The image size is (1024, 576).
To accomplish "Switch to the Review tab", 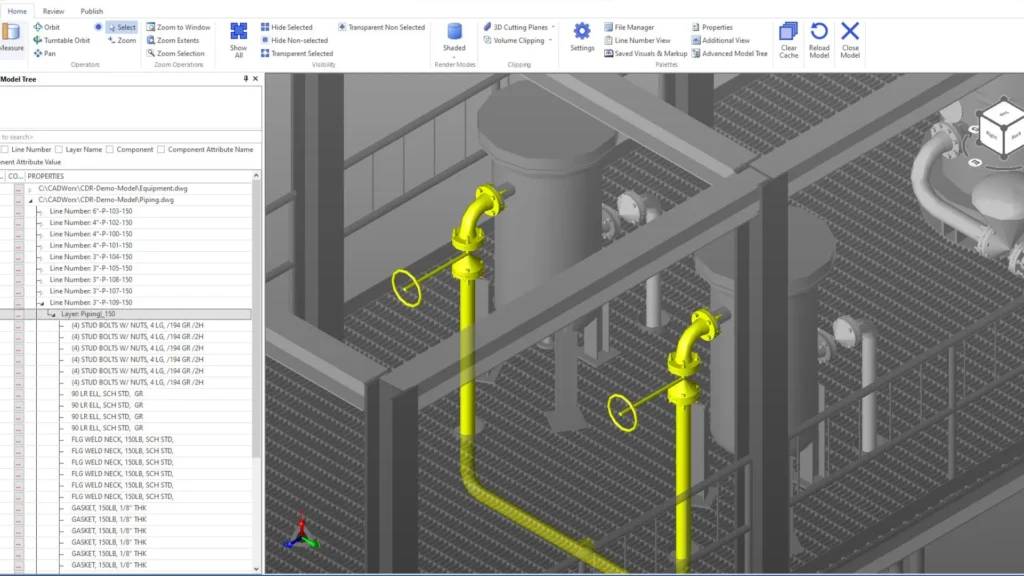I will tap(53, 11).
